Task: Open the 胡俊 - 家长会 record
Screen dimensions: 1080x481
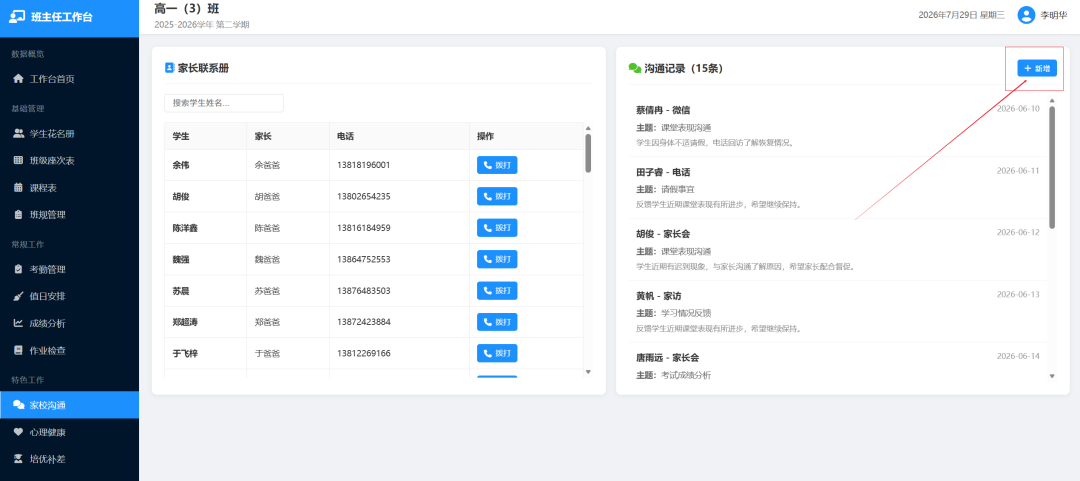Action: (x=838, y=249)
